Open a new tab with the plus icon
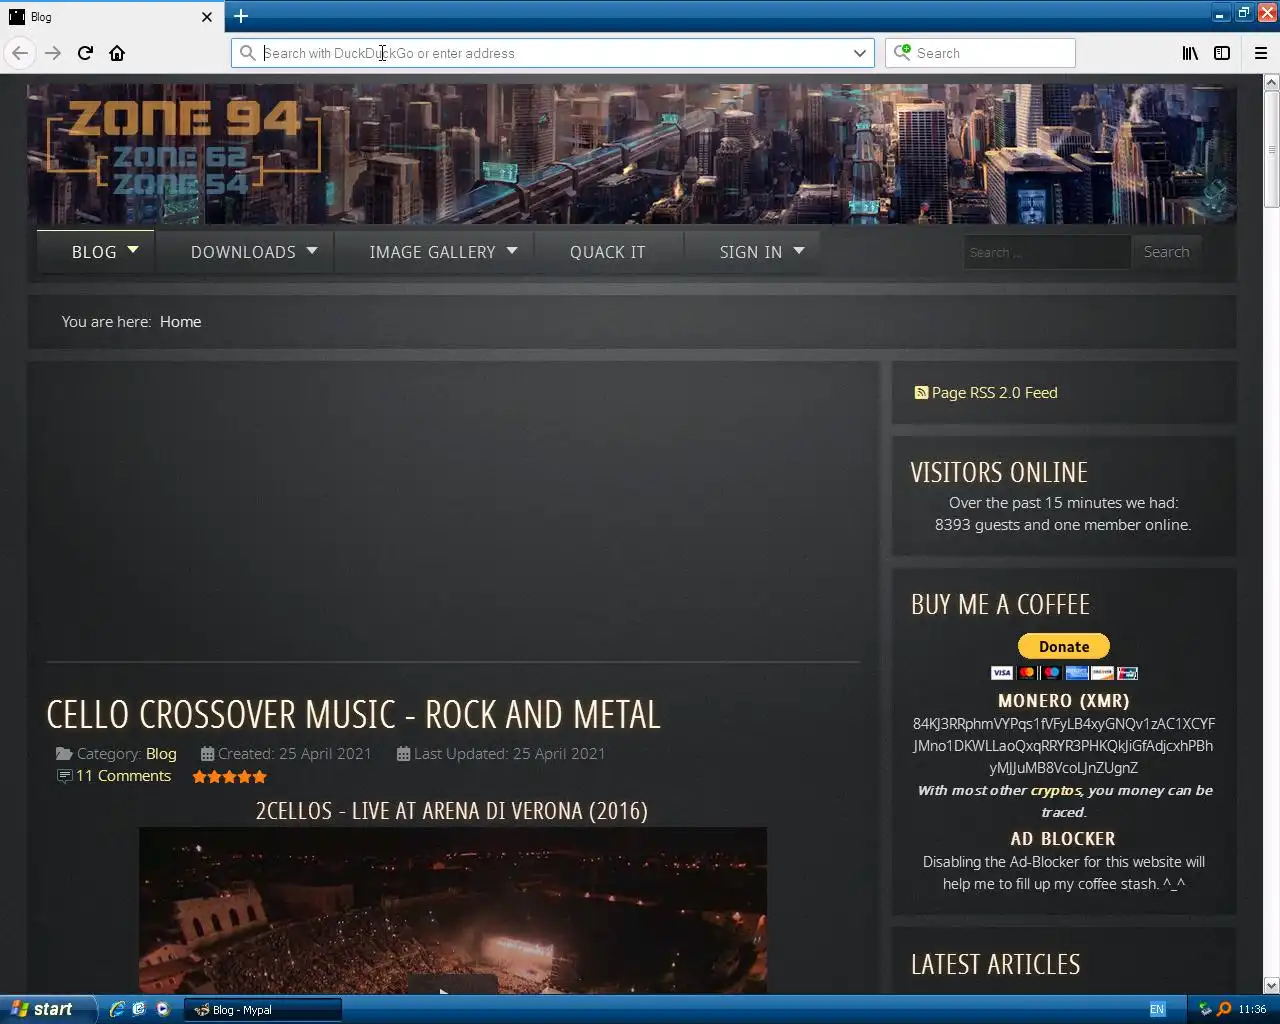 click(x=241, y=16)
